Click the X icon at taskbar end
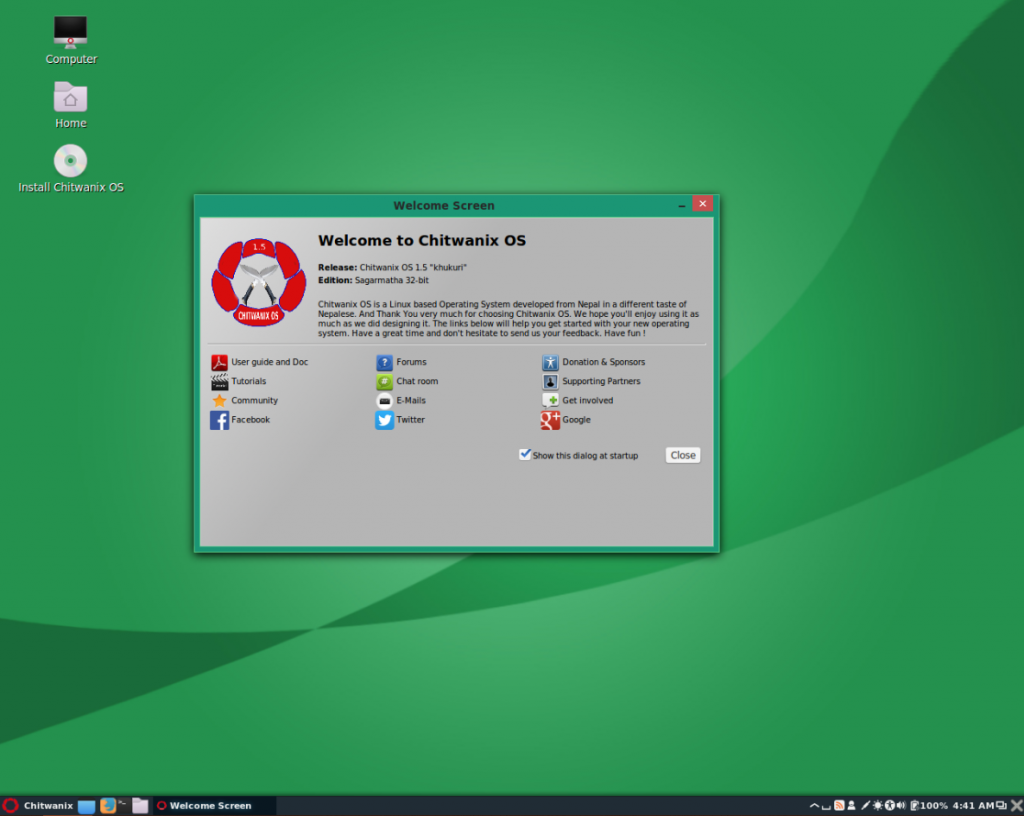This screenshot has height=816, width=1024. tap(1017, 806)
